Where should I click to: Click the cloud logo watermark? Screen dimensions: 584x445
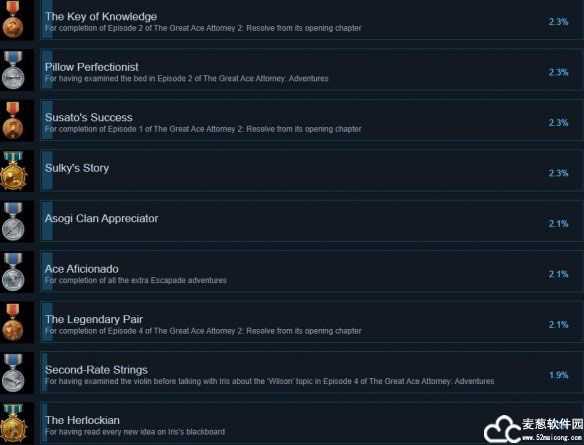click(502, 429)
